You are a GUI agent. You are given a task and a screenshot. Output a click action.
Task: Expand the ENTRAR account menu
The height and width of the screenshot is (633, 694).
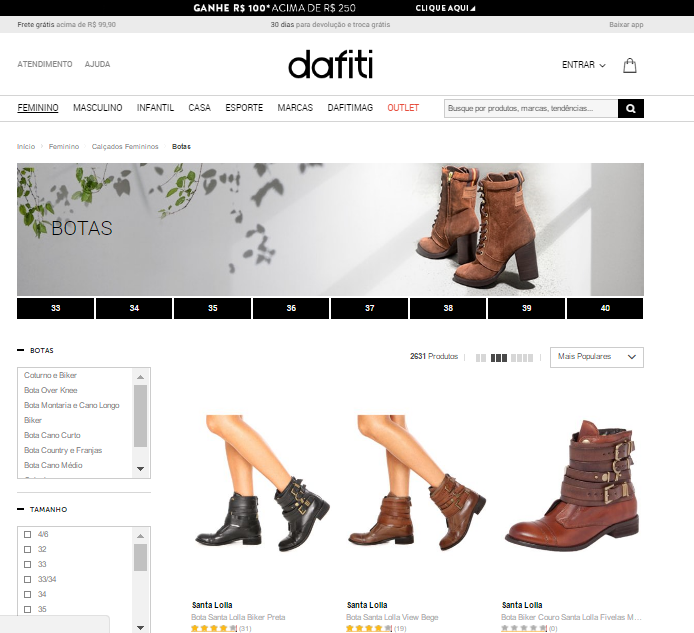(x=583, y=65)
